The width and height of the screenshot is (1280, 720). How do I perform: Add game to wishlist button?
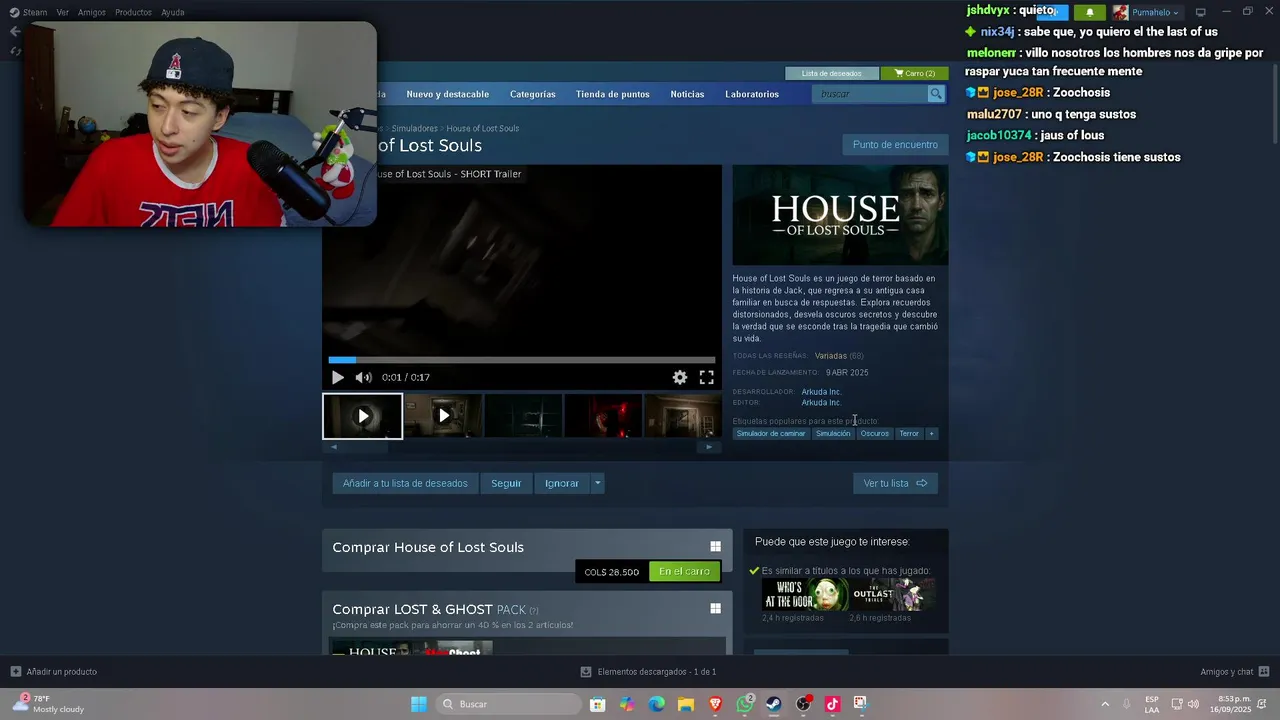(x=405, y=483)
